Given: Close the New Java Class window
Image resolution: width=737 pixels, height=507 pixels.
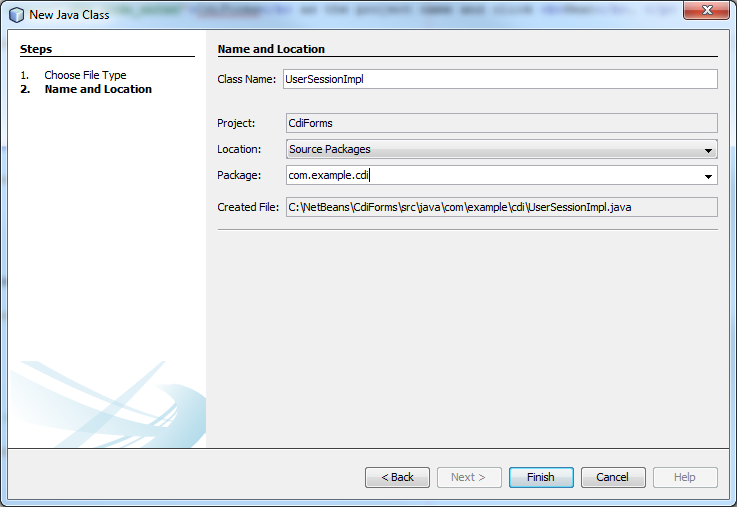Looking at the screenshot, I should click(x=706, y=10).
